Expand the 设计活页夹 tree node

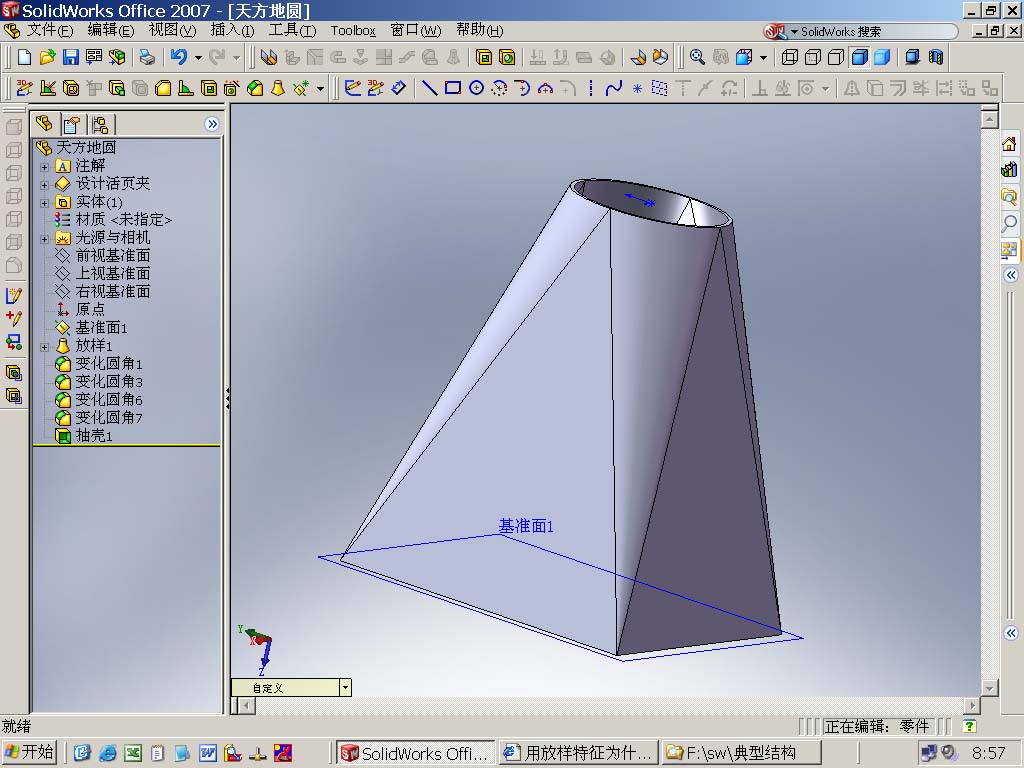pos(44,185)
